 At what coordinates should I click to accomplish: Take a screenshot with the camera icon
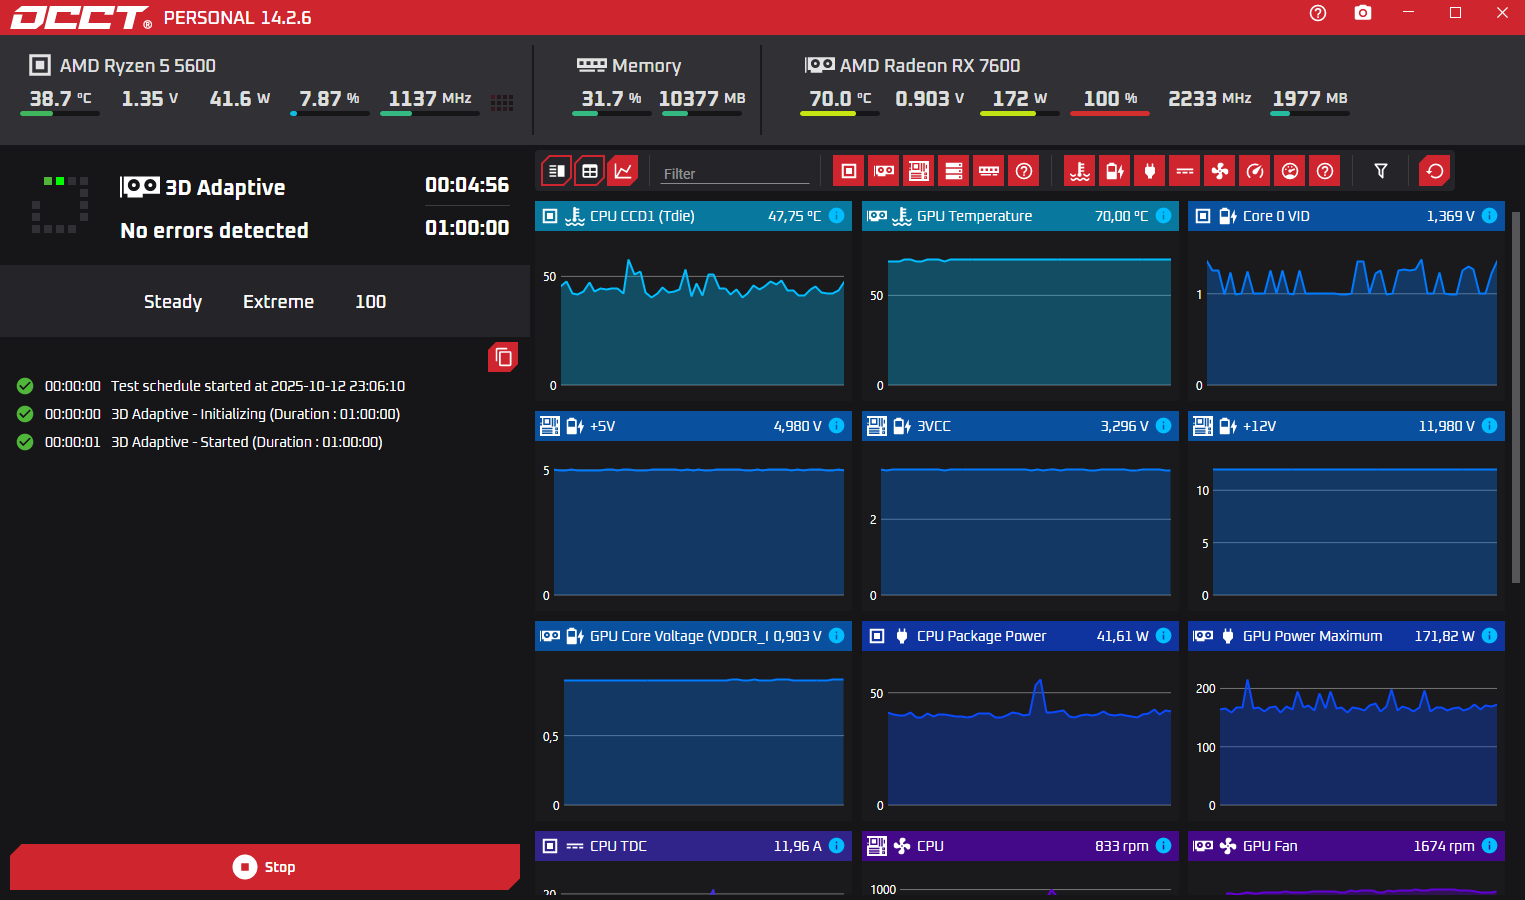(1363, 13)
